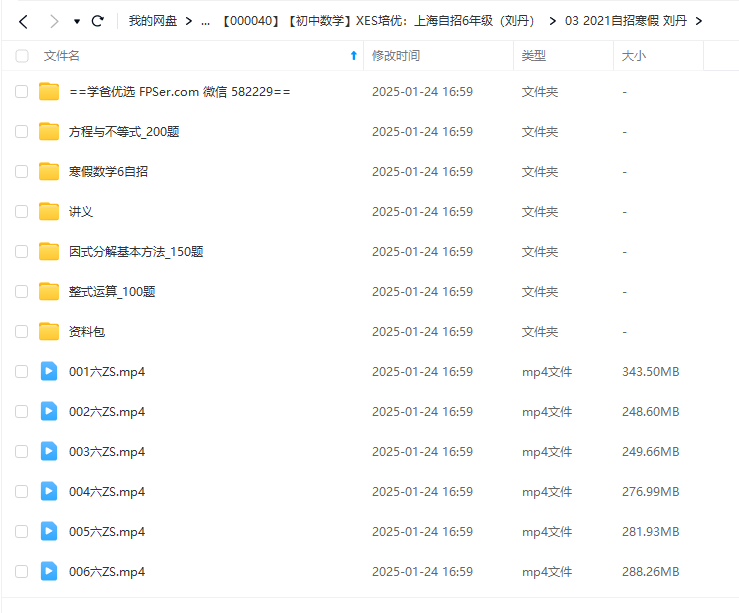Open folder name 整式运算_100题
Screen dimensions: 739x613
click(112, 292)
